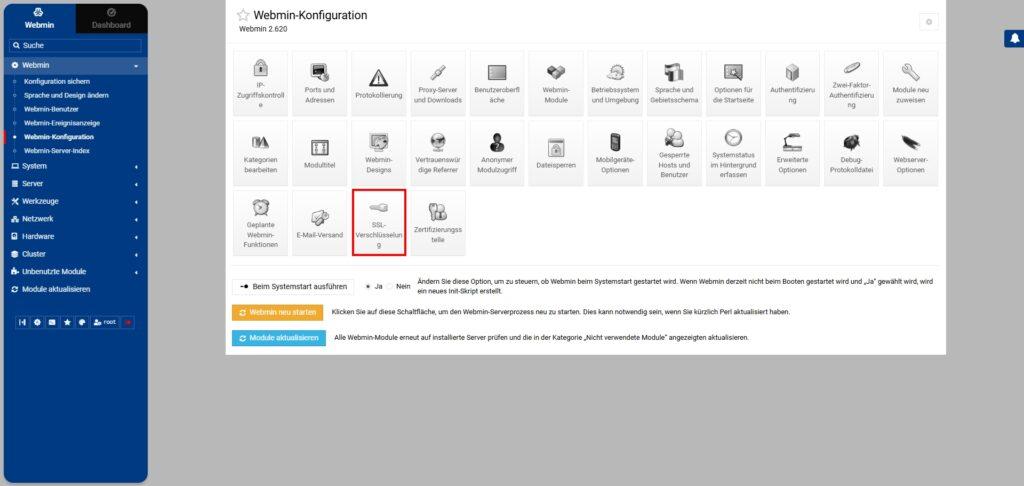Click the red logout icon next to root
Viewport: 1024px width, 486px height.
(127, 322)
